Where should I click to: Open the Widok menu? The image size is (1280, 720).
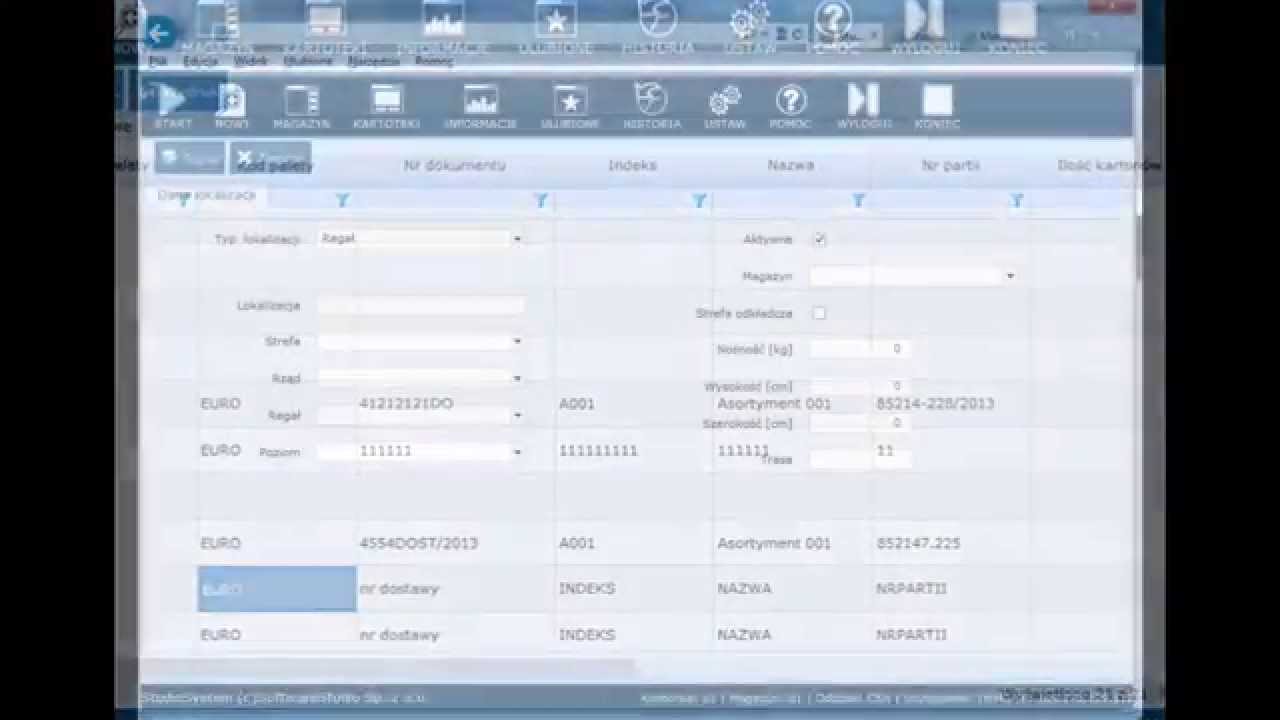pos(251,61)
